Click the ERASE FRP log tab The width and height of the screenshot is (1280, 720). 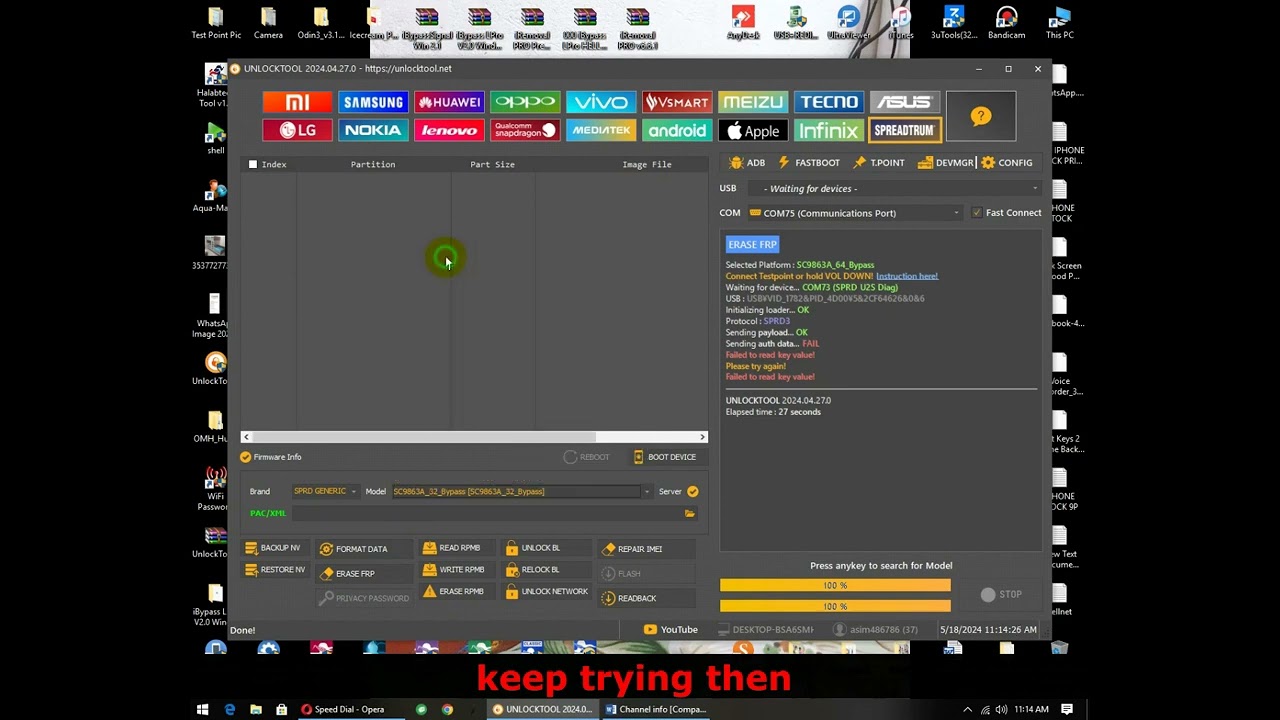pos(752,244)
